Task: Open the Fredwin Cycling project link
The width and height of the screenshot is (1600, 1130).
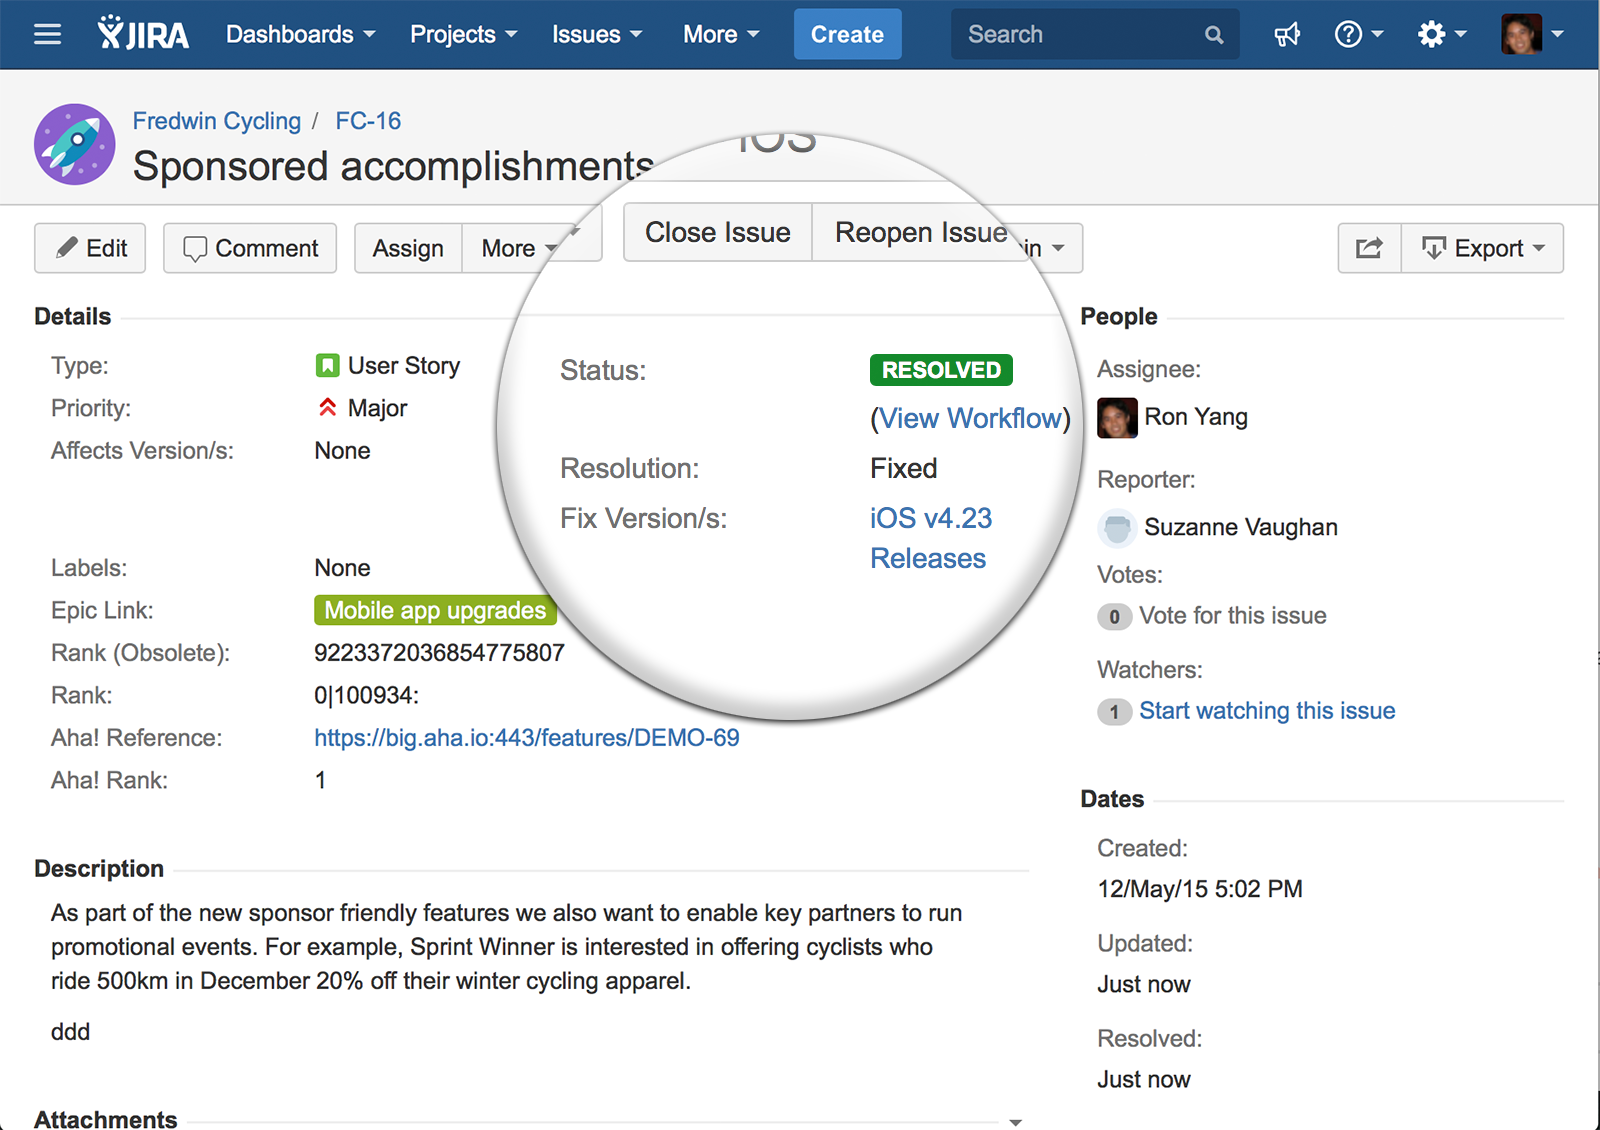Action: (217, 121)
